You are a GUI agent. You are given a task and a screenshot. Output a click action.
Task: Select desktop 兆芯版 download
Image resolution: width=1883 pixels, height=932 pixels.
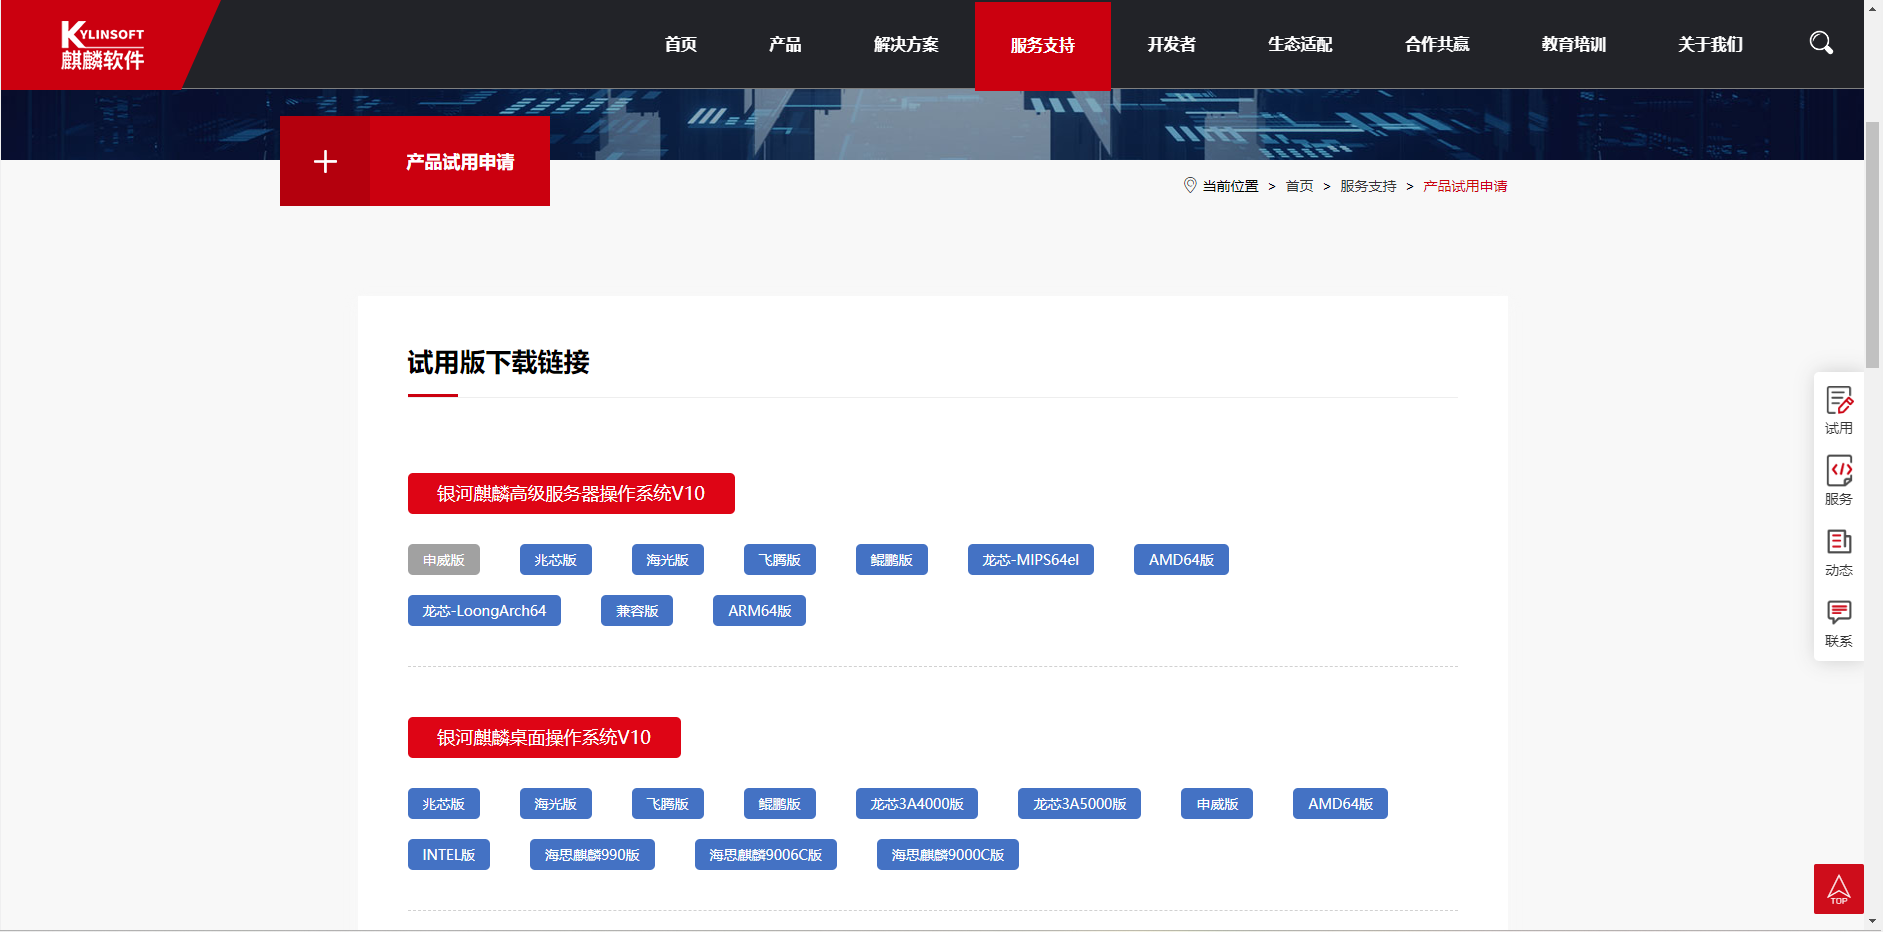[x=444, y=804]
